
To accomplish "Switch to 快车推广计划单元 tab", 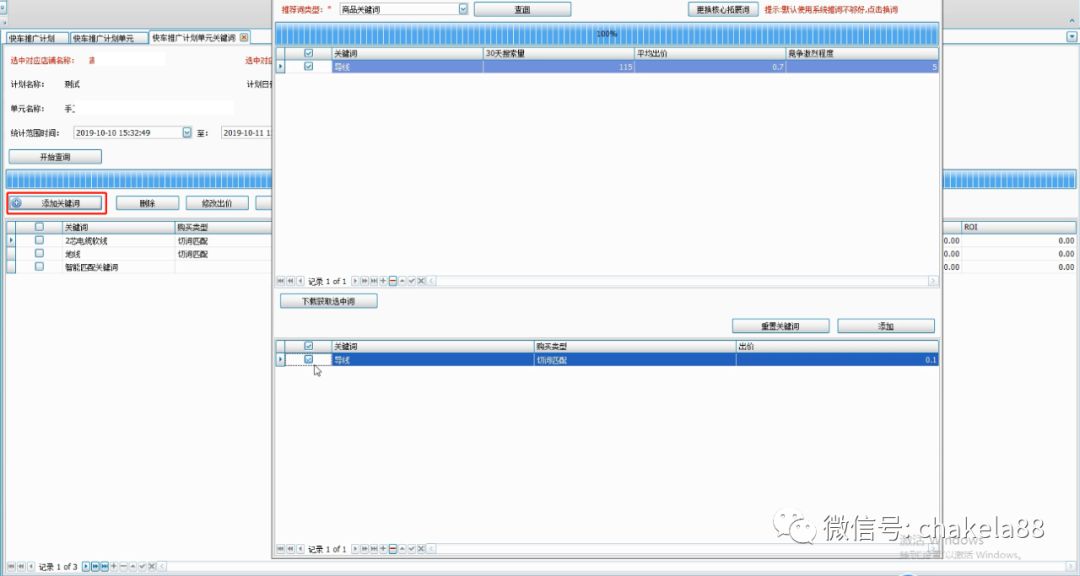I will (x=109, y=38).
